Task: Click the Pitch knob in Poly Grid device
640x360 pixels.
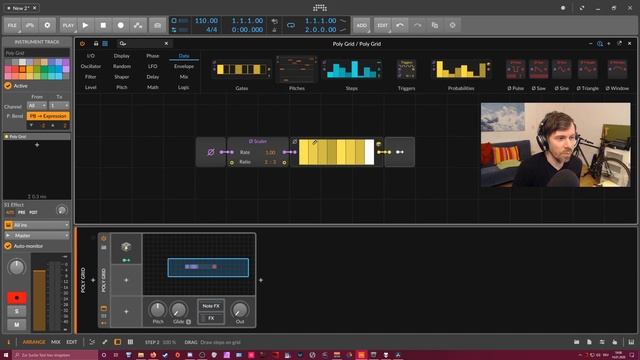Action: [x=158, y=310]
